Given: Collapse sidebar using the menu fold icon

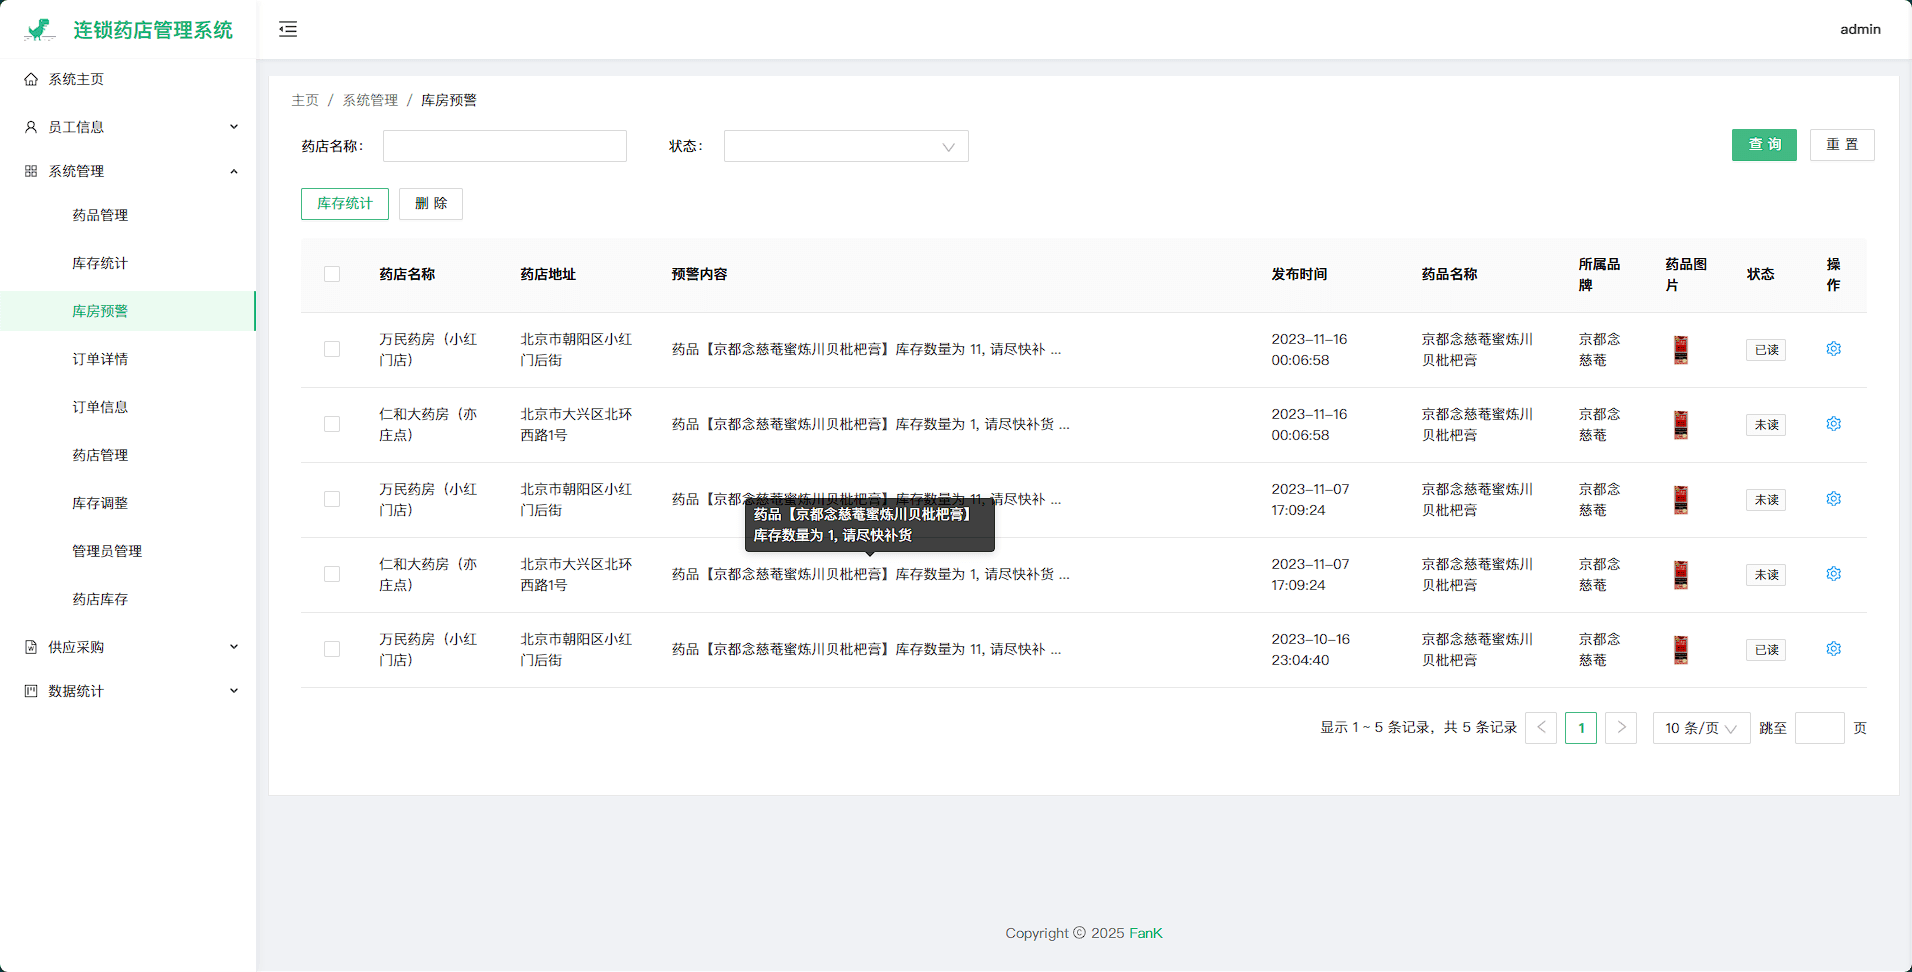Looking at the screenshot, I should click(x=288, y=29).
